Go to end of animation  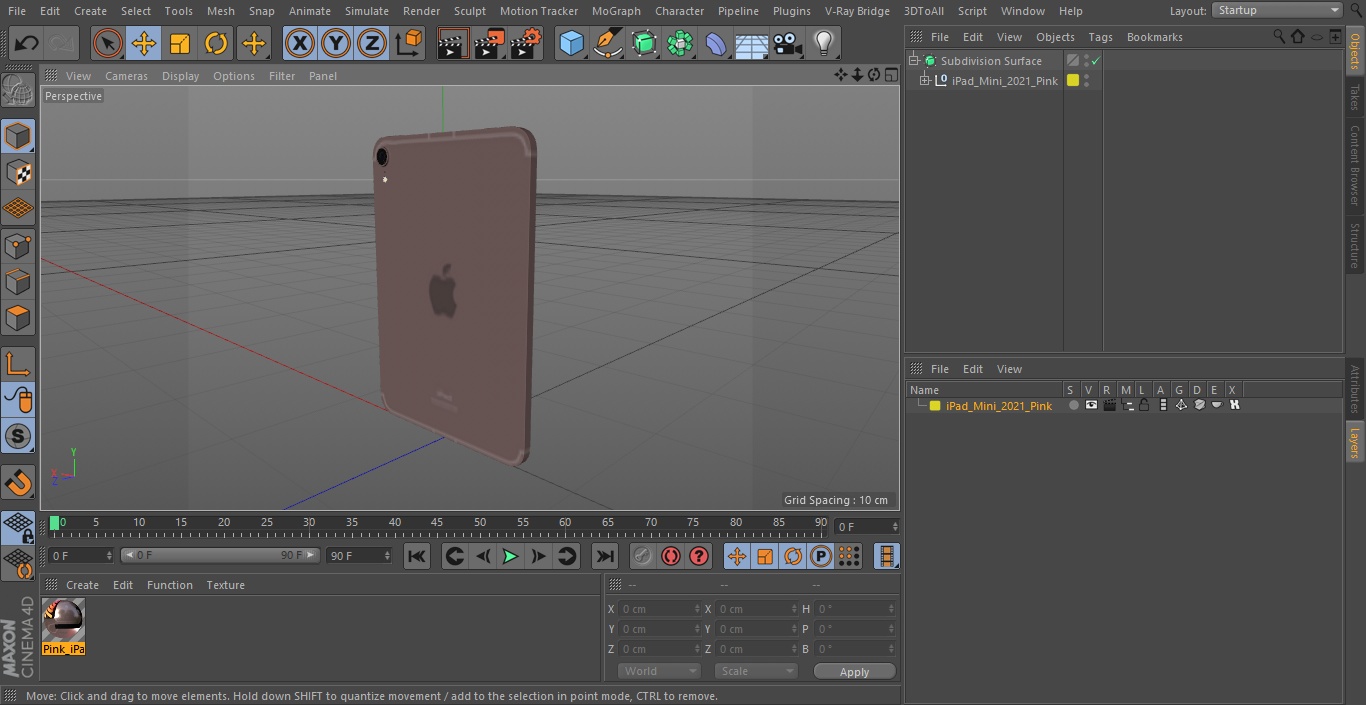[605, 556]
